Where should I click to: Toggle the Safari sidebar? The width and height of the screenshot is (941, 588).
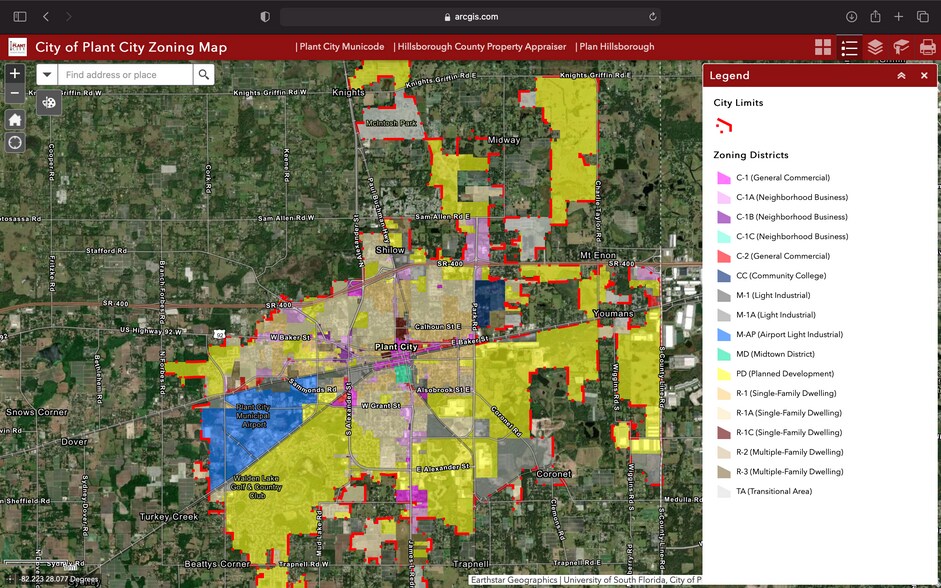[x=19, y=16]
